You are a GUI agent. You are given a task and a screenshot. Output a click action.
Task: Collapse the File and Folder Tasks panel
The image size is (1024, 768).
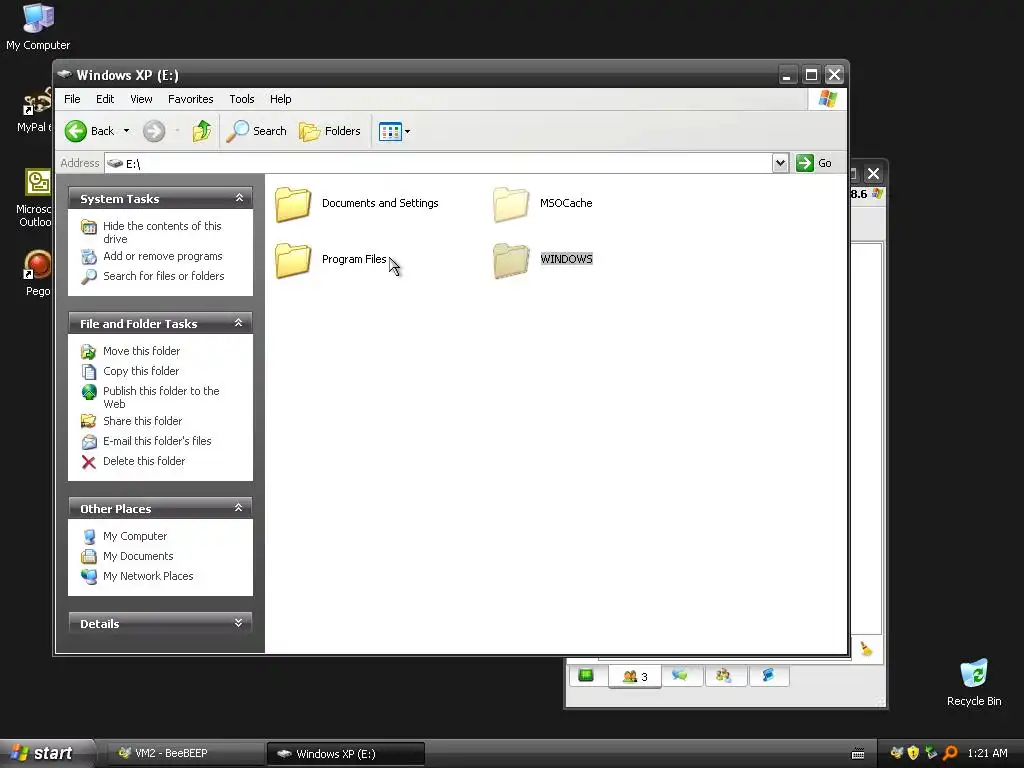pyautogui.click(x=238, y=323)
